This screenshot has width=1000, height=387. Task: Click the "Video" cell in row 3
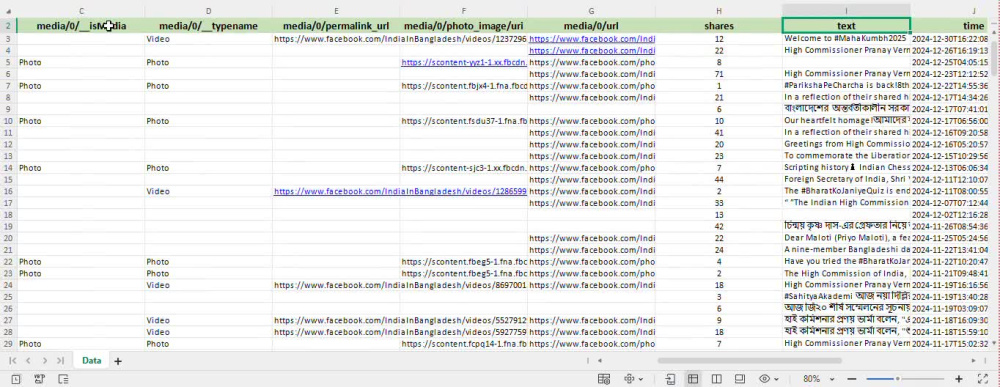click(x=209, y=39)
